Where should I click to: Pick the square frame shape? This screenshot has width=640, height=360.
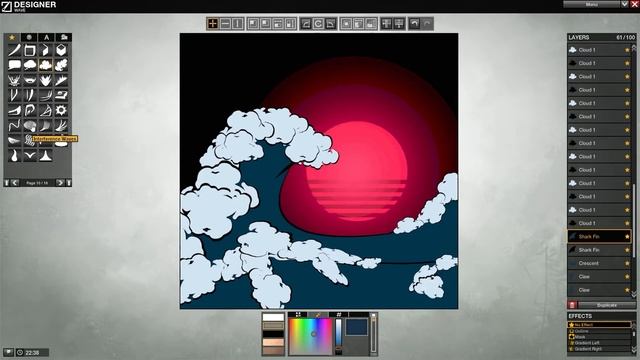(30, 50)
